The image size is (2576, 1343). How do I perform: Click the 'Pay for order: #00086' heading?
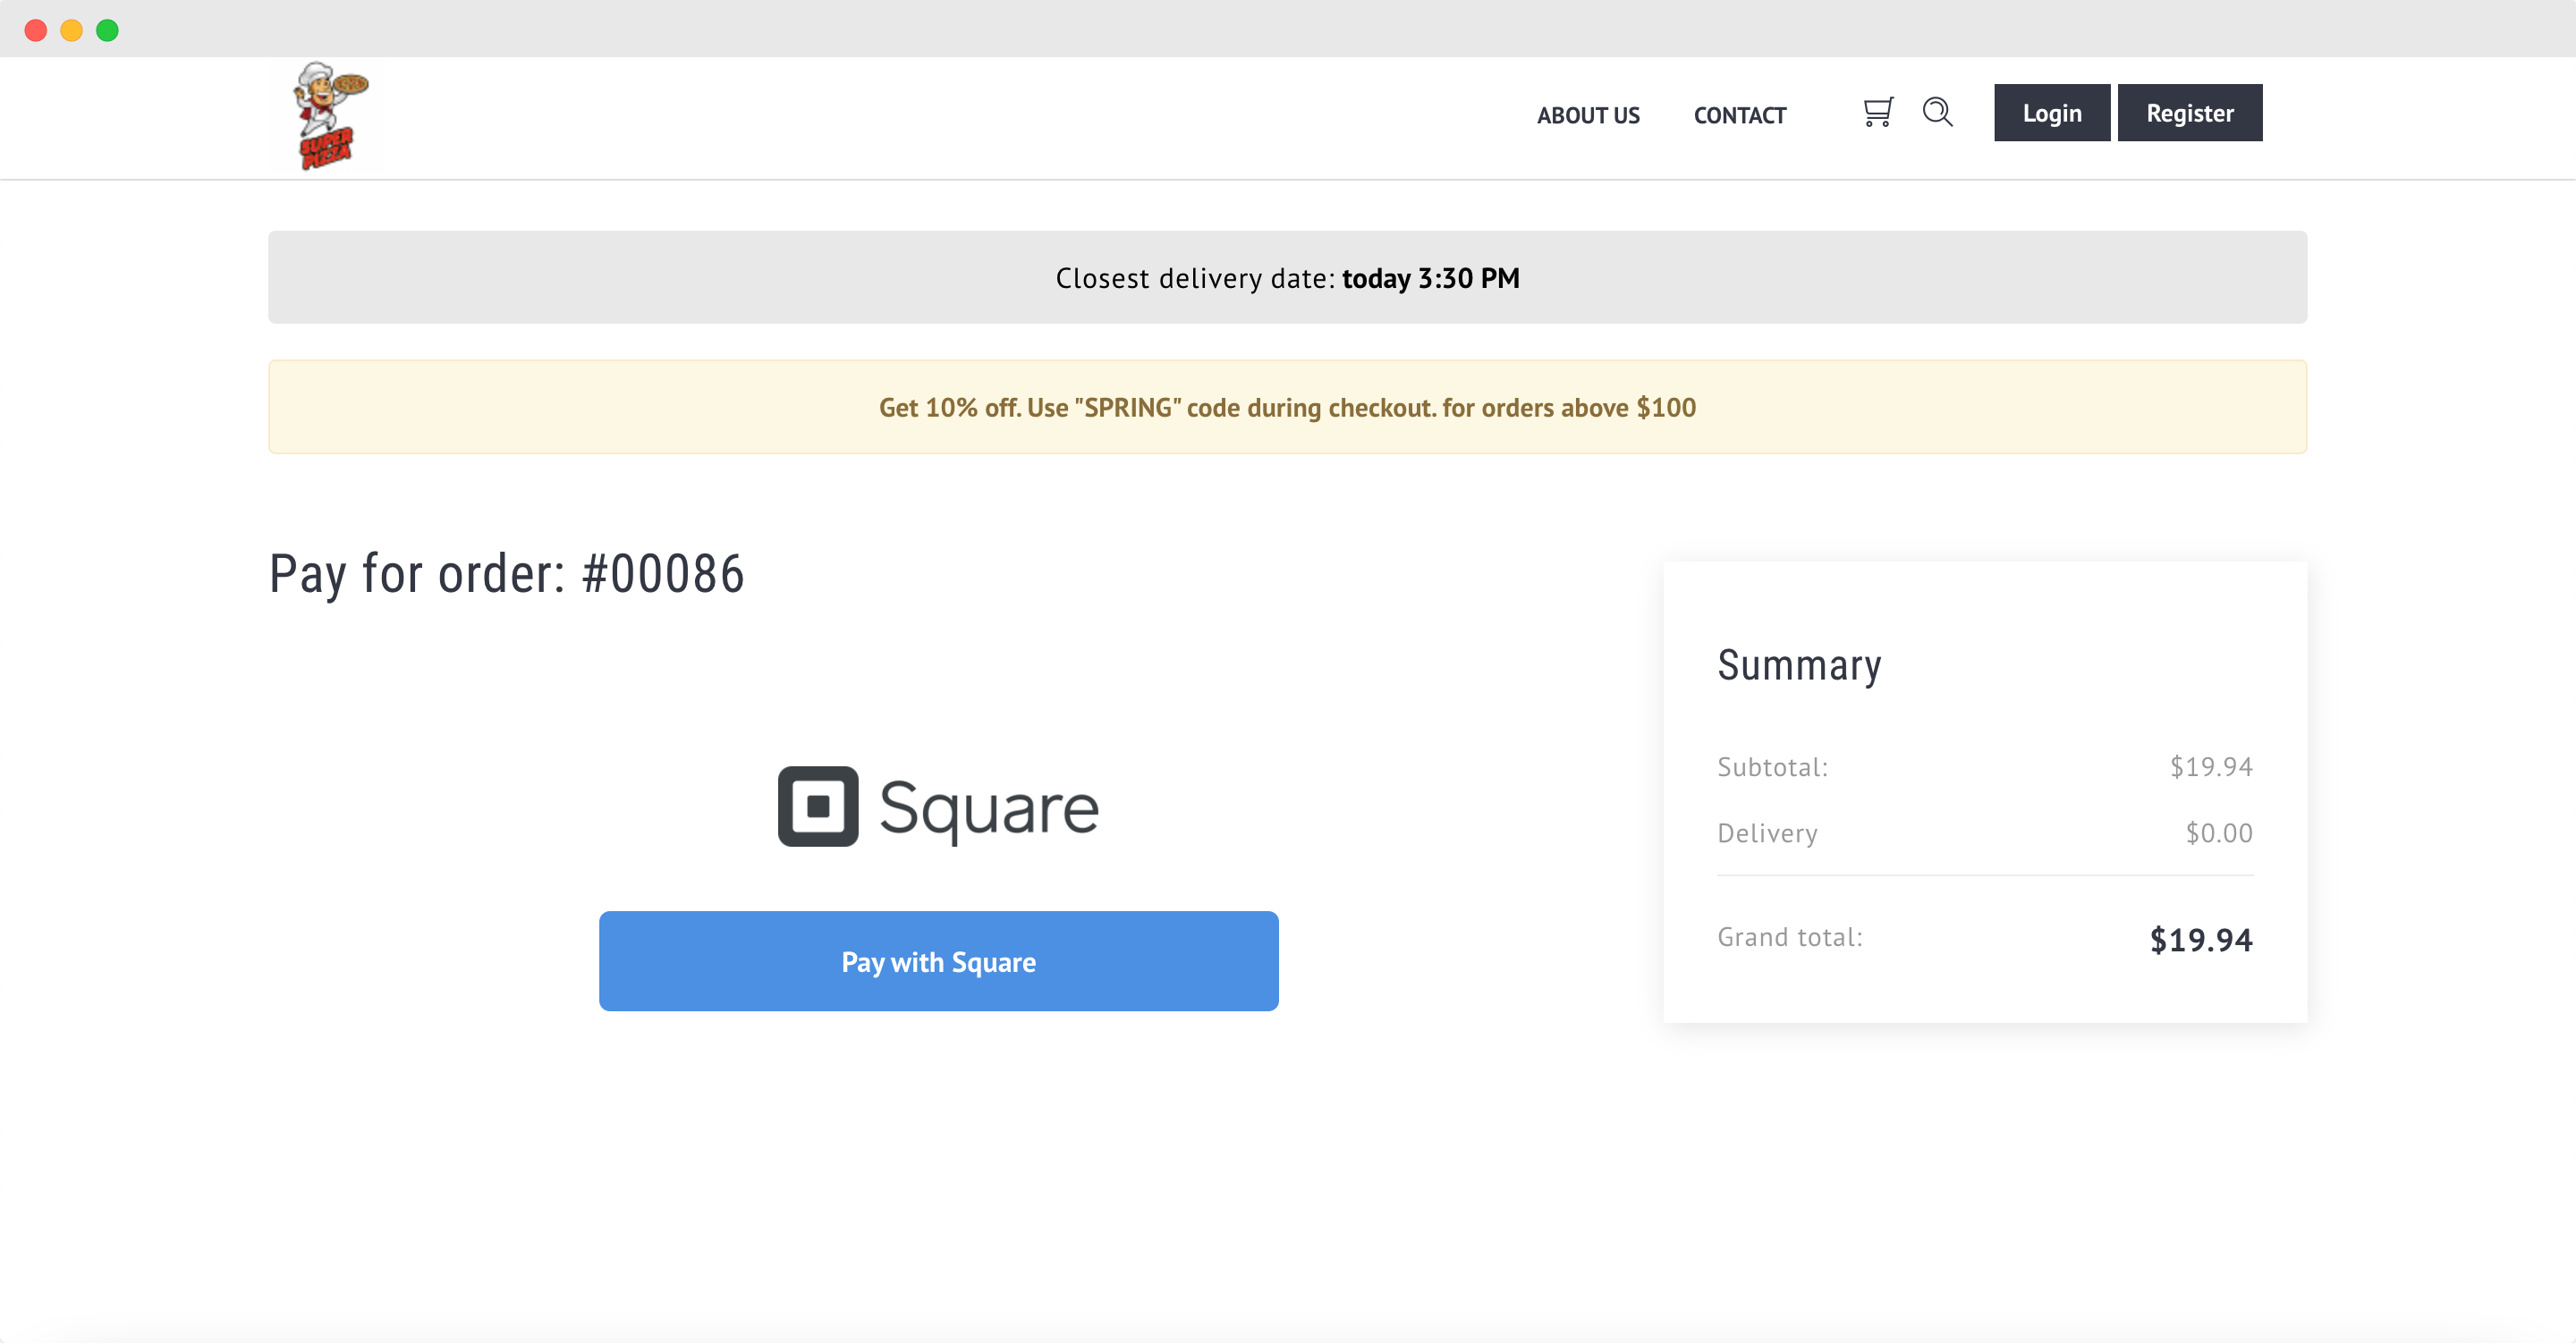(x=506, y=574)
